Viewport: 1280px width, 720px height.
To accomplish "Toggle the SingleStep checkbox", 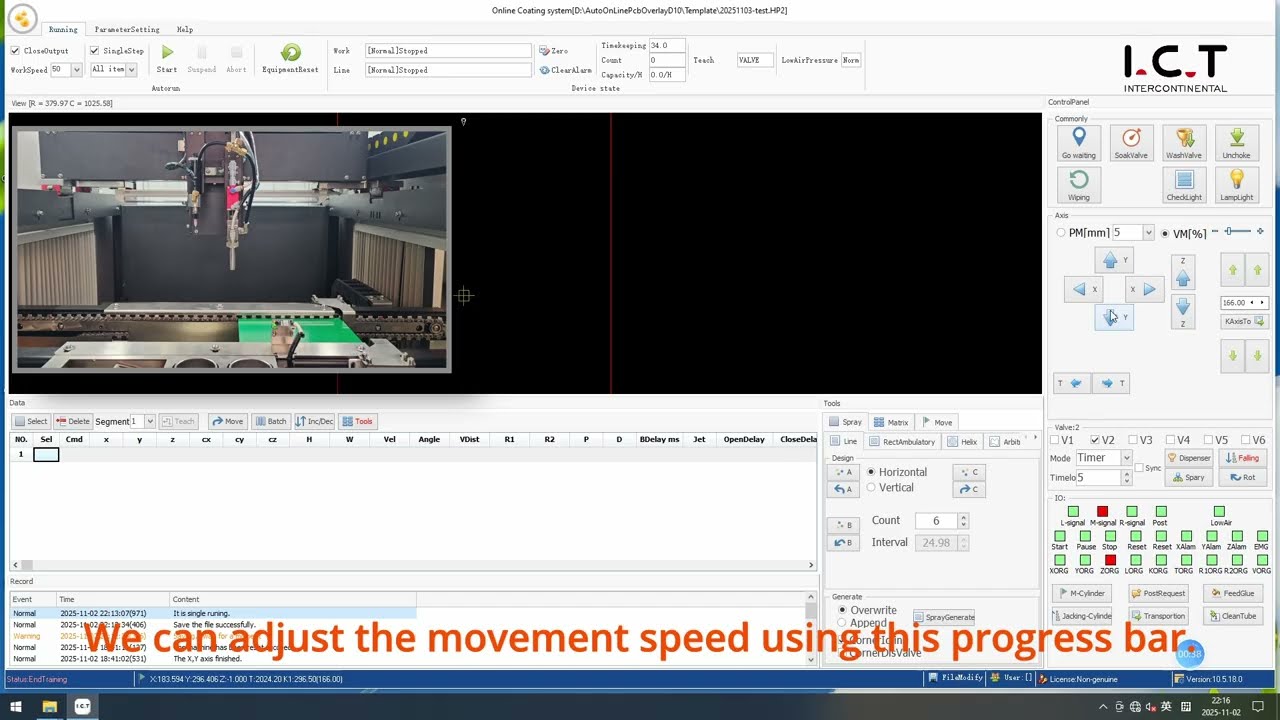I will (94, 50).
